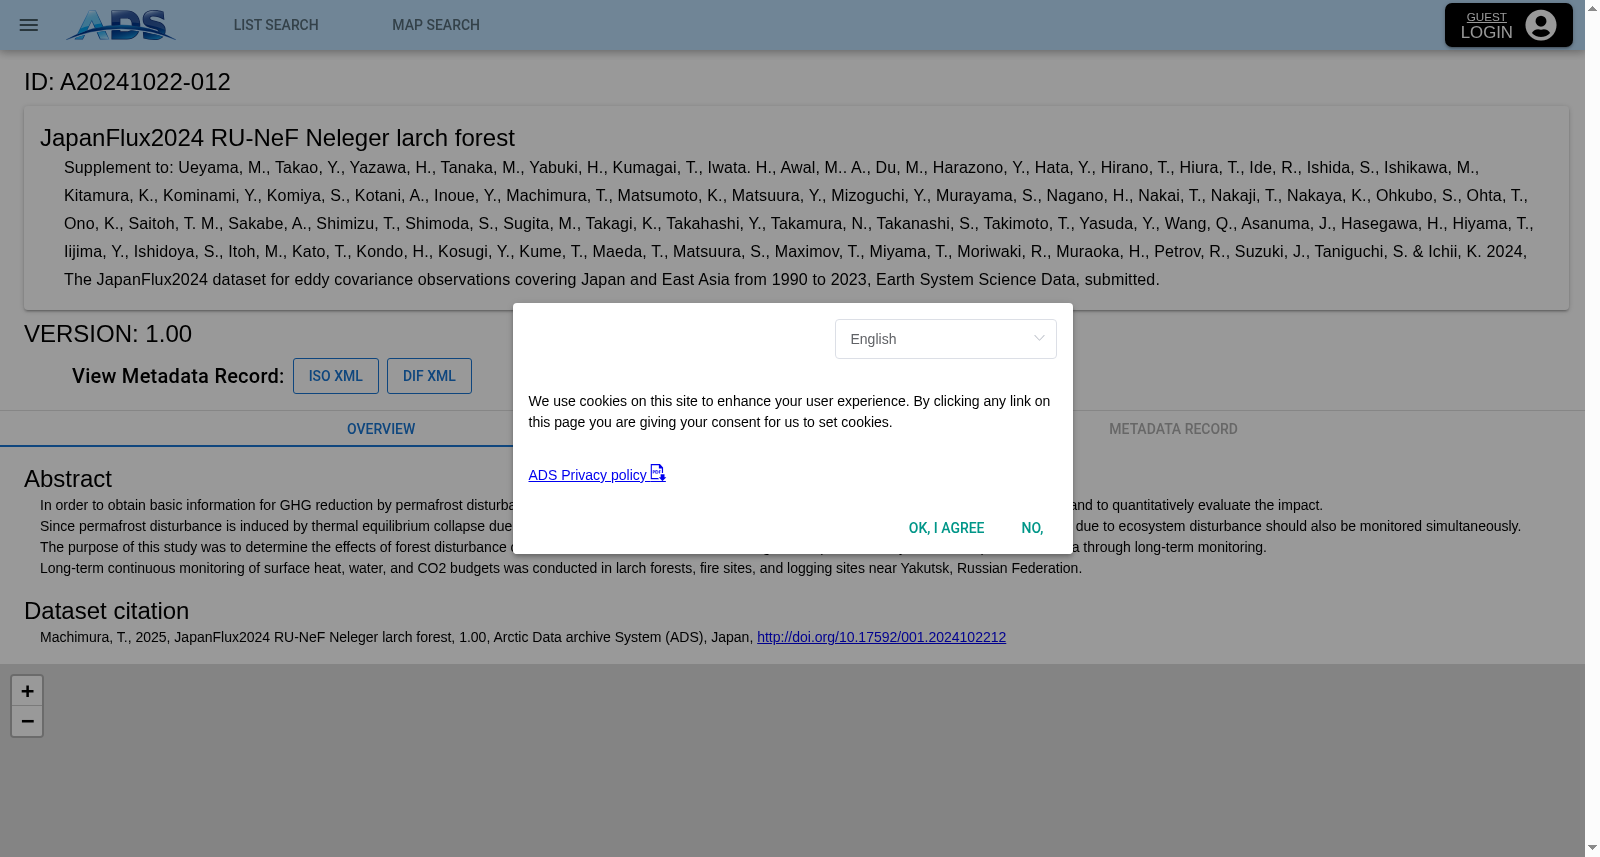This screenshot has width=1600, height=857.
Task: View the DIF XML metadata record
Action: click(429, 376)
